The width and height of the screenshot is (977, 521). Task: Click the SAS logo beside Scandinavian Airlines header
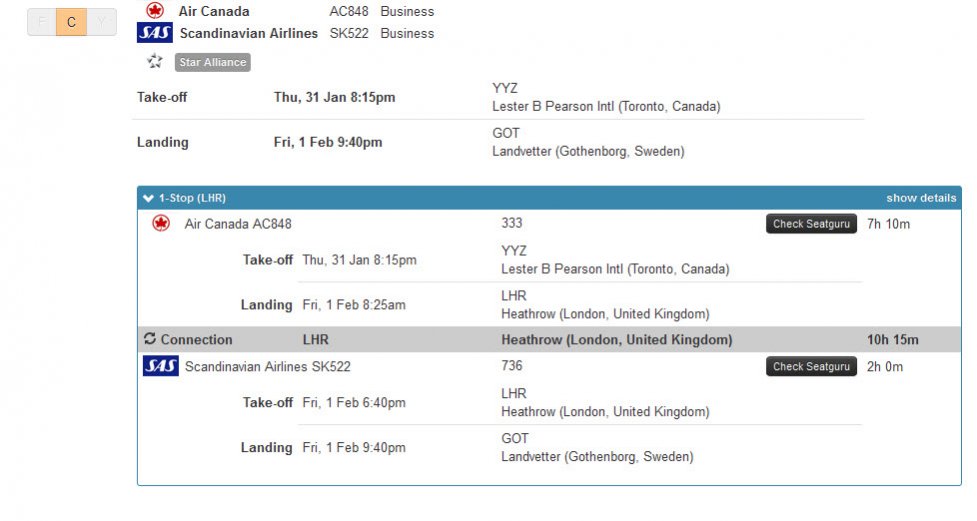tap(155, 33)
